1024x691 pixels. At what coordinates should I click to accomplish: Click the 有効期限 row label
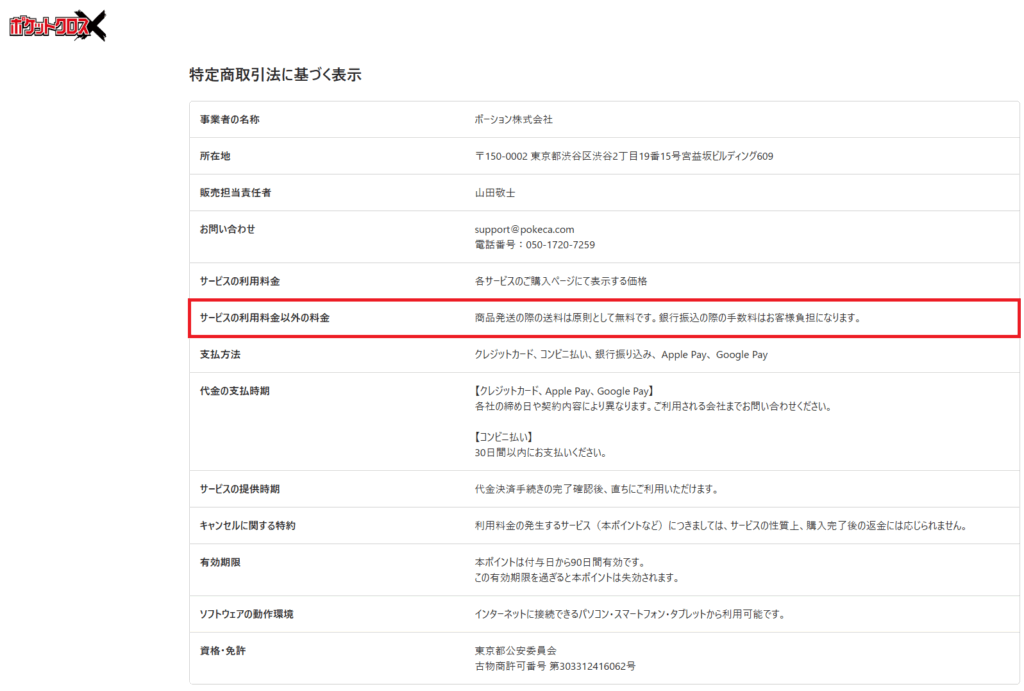pos(220,562)
